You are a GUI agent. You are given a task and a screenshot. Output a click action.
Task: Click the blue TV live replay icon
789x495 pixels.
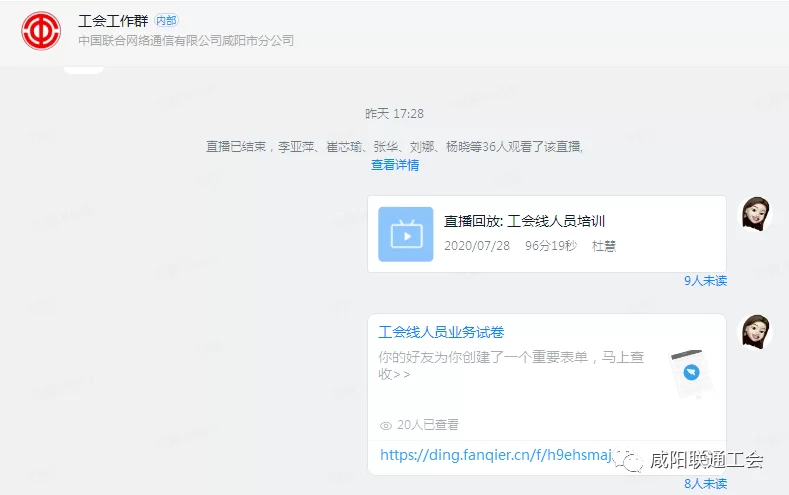tap(406, 235)
